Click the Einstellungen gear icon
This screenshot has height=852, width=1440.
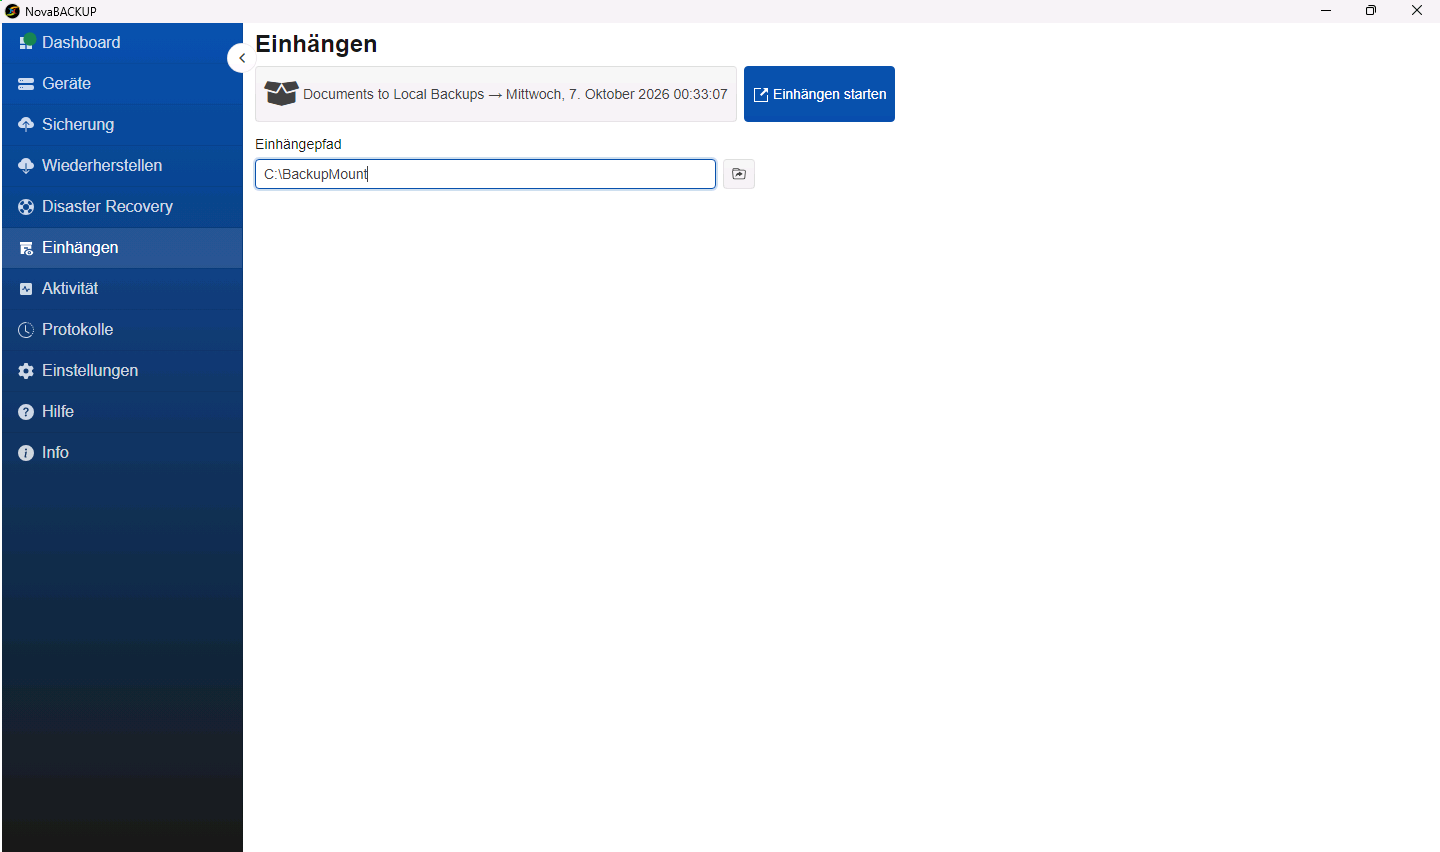point(26,371)
